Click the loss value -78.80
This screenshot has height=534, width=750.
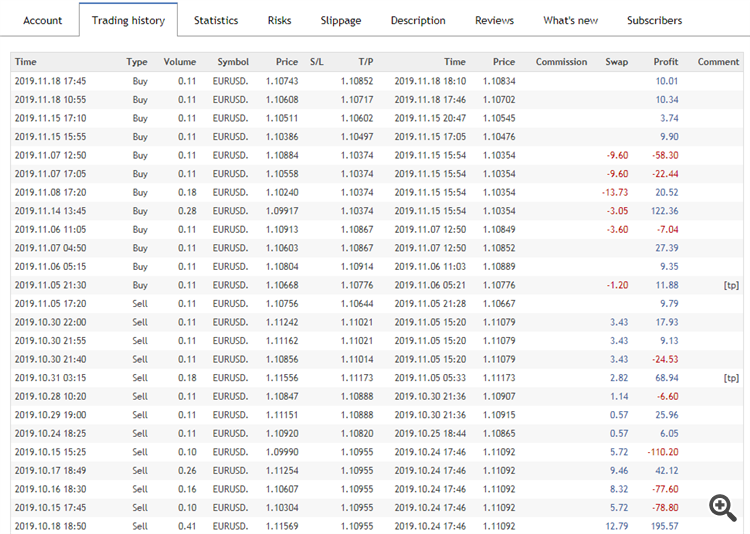pyautogui.click(x=665, y=508)
